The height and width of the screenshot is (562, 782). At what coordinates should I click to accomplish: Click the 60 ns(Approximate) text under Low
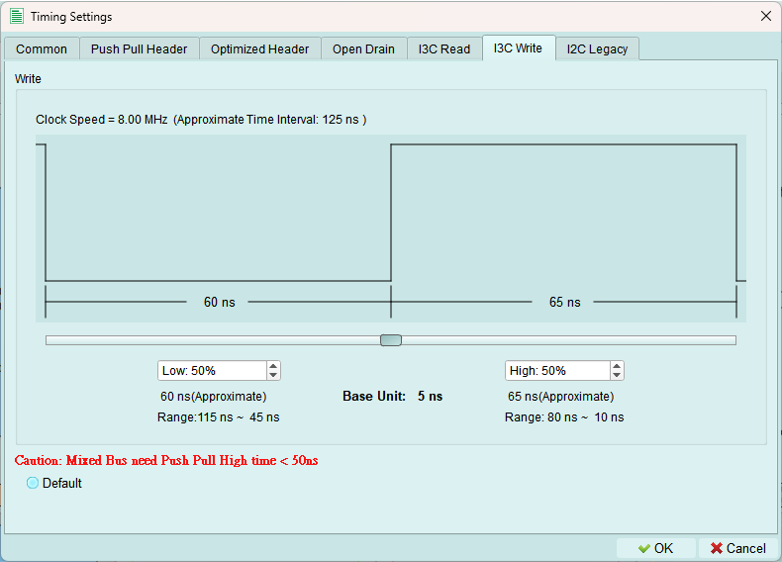tap(213, 396)
